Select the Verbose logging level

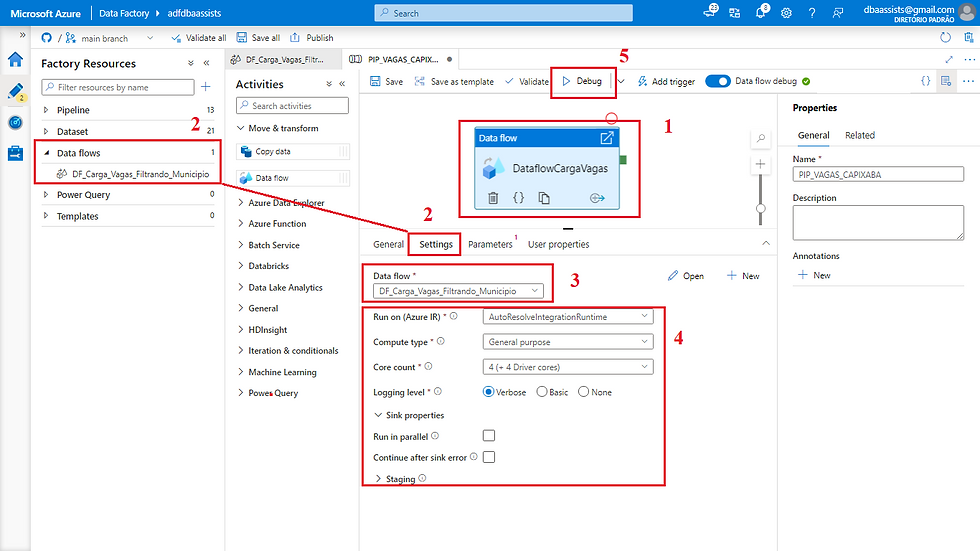(x=489, y=392)
